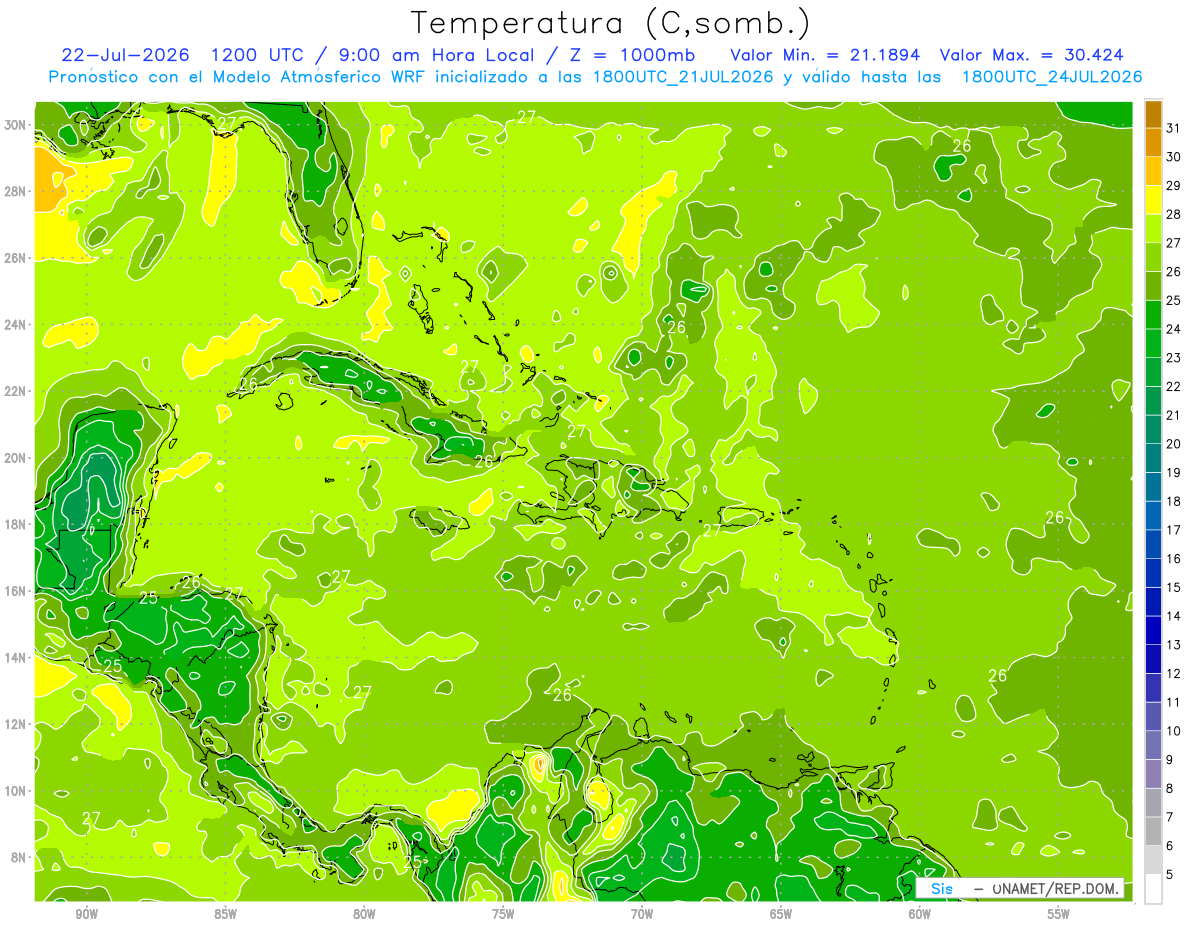Click the 28 value on the color scale
The width and height of the screenshot is (1200, 927).
coord(1174,214)
